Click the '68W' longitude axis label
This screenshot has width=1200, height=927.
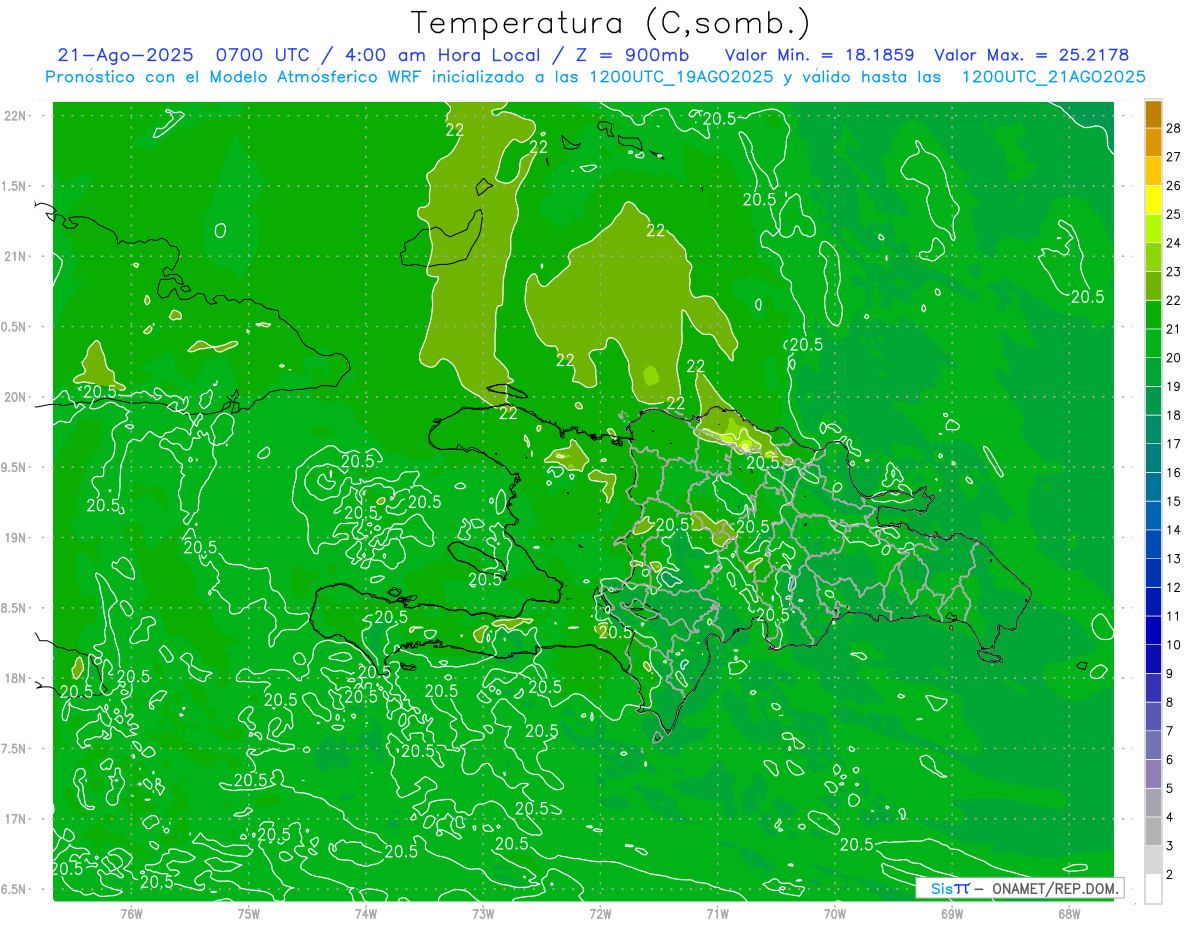coord(1068,914)
